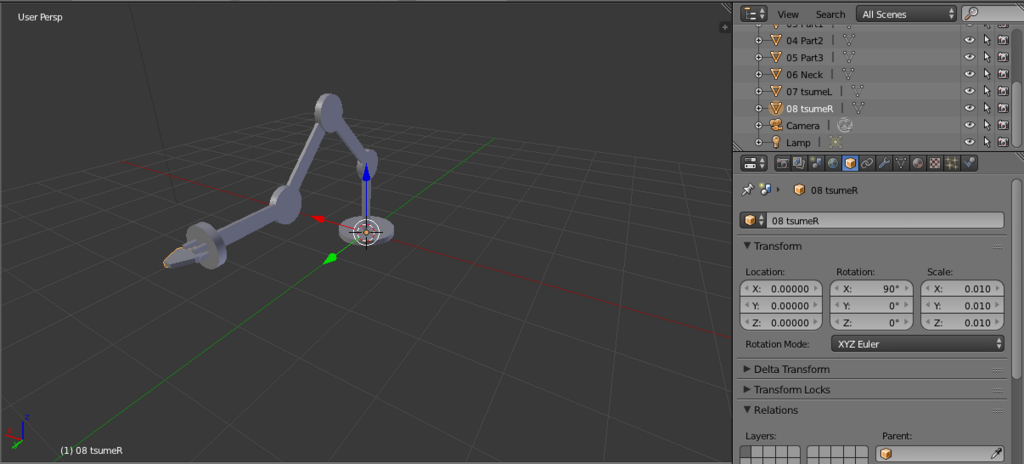Open the Outliner View menu
1024x464 pixels.
click(788, 14)
